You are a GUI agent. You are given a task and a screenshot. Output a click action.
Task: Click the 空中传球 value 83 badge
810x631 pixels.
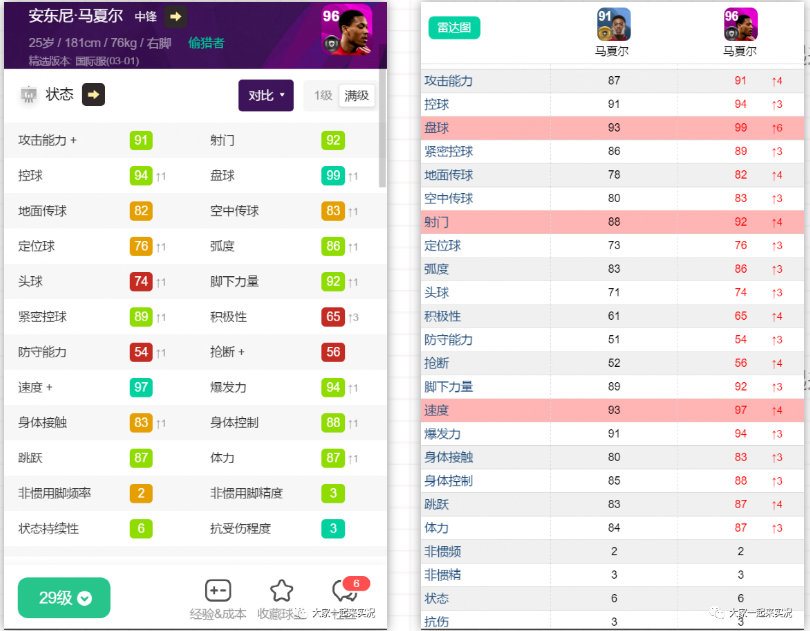(x=333, y=211)
